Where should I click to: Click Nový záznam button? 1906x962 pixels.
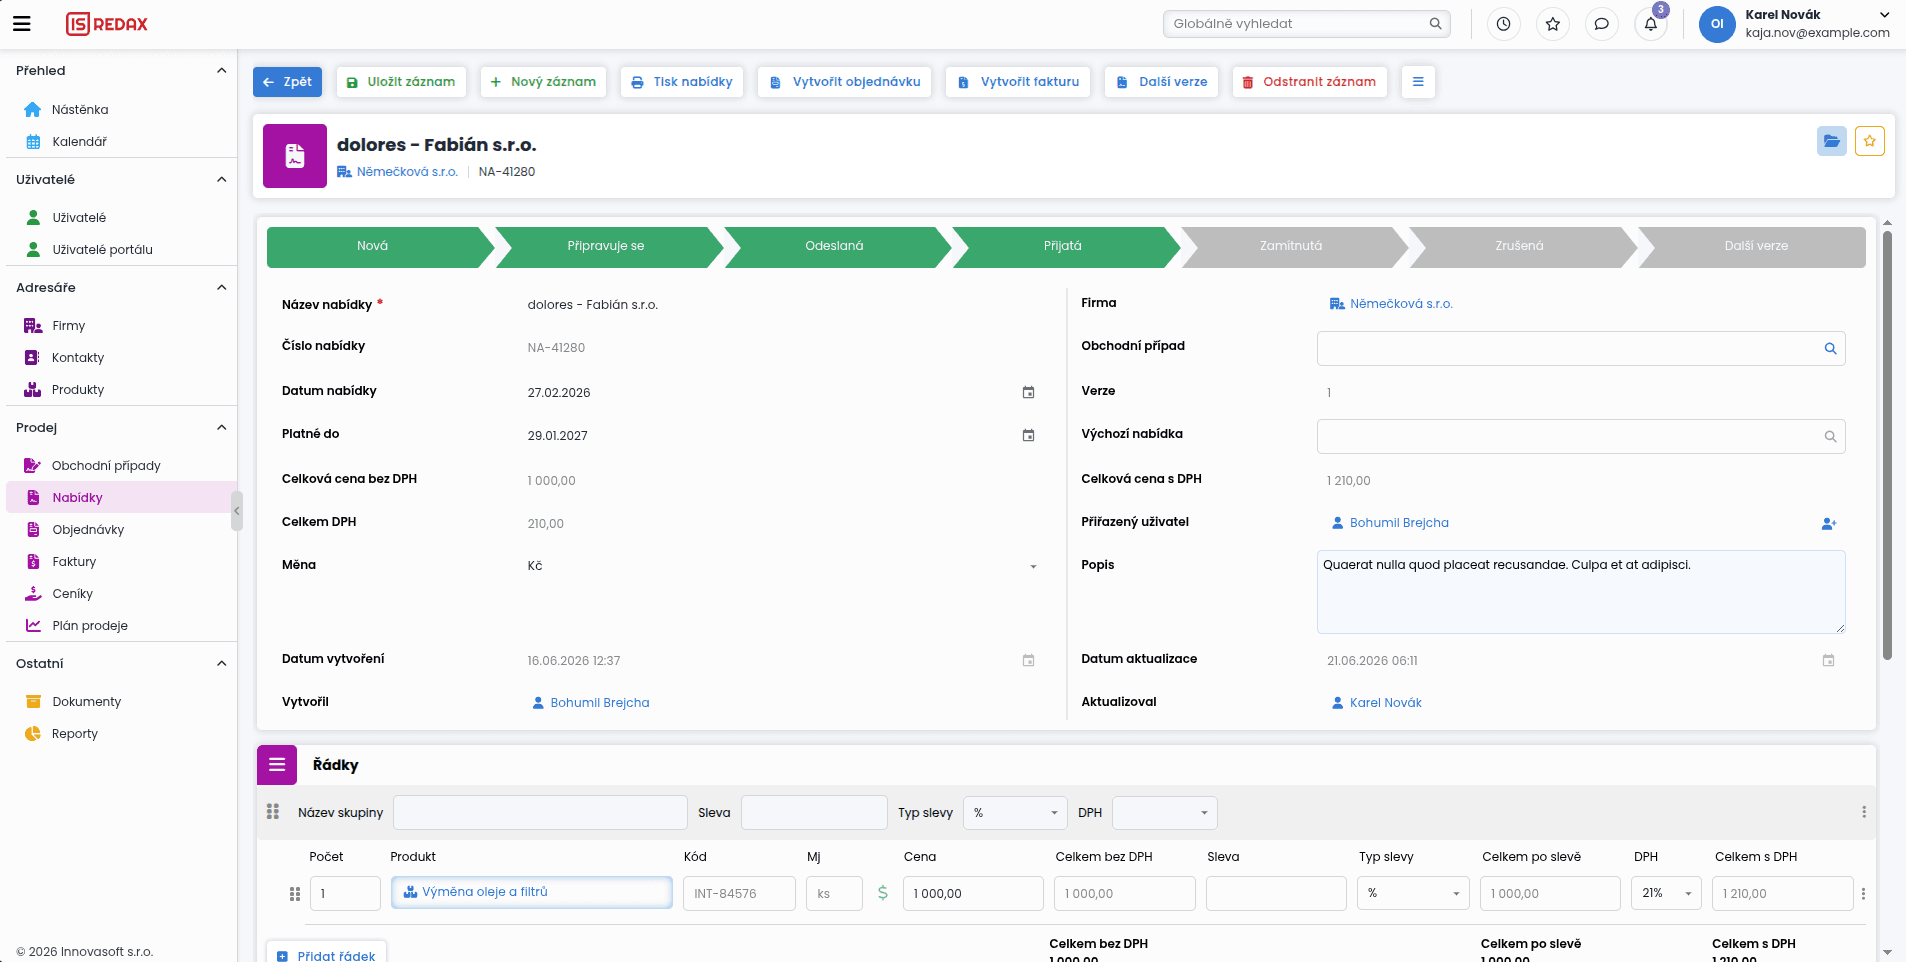[543, 82]
